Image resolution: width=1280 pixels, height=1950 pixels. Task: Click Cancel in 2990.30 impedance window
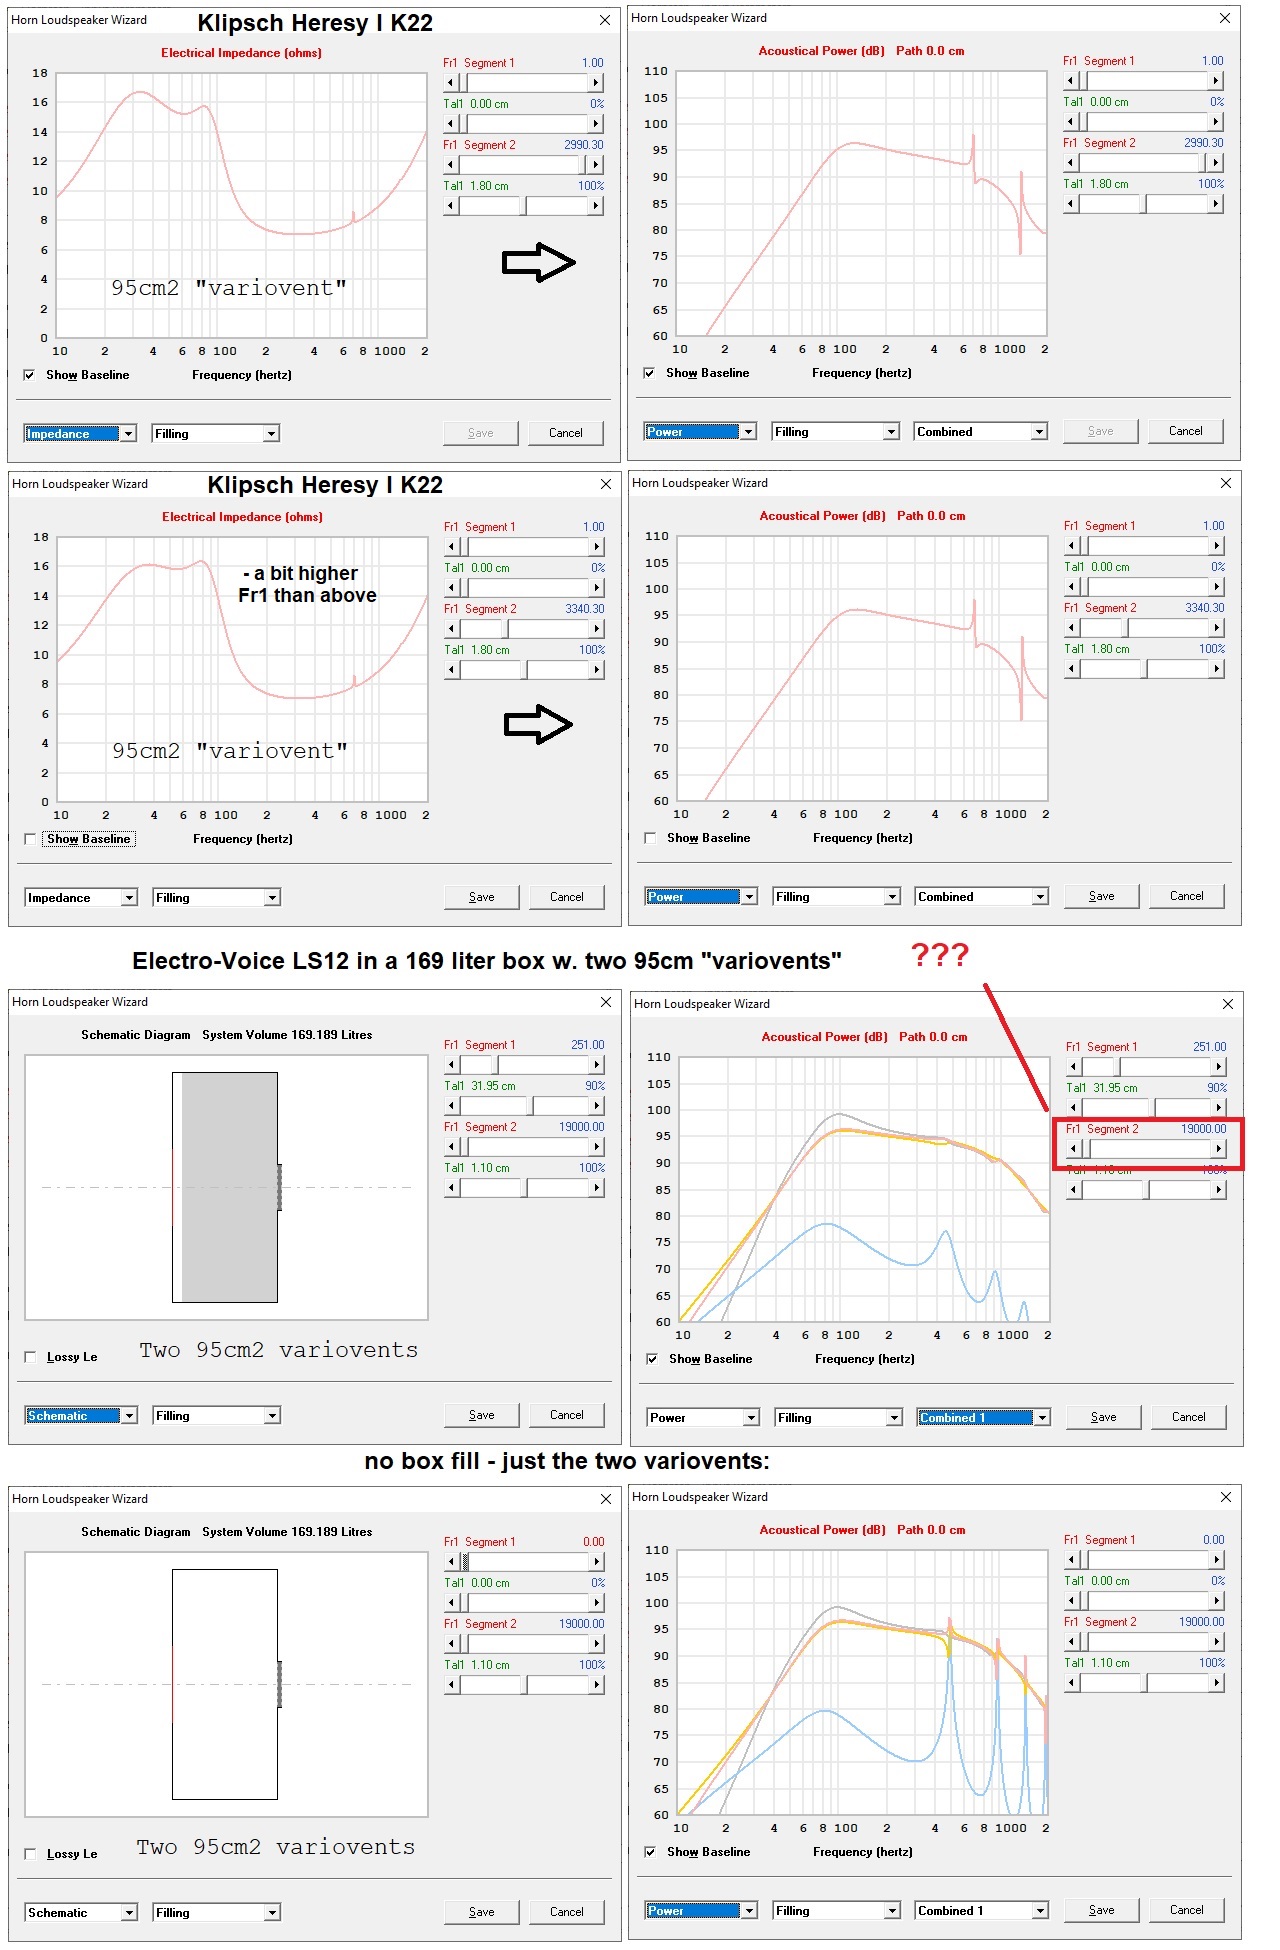pyautogui.click(x=566, y=433)
